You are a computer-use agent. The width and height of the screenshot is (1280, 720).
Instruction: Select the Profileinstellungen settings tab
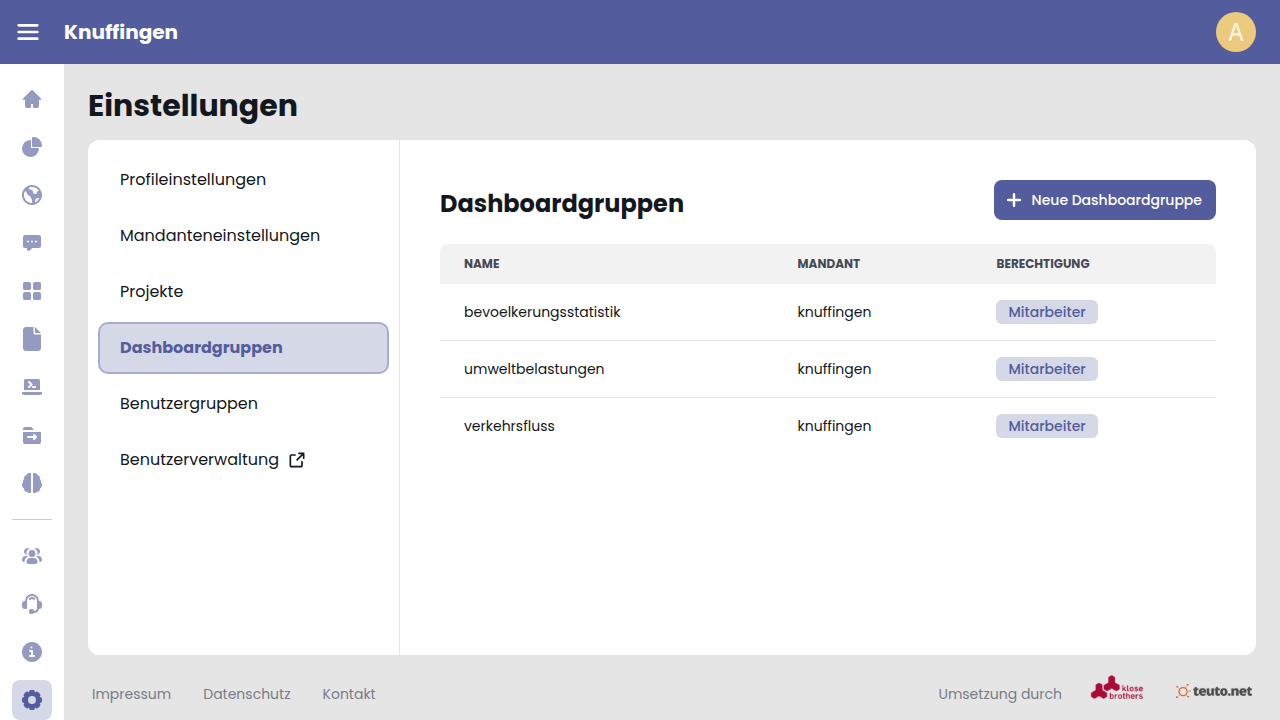tap(193, 180)
